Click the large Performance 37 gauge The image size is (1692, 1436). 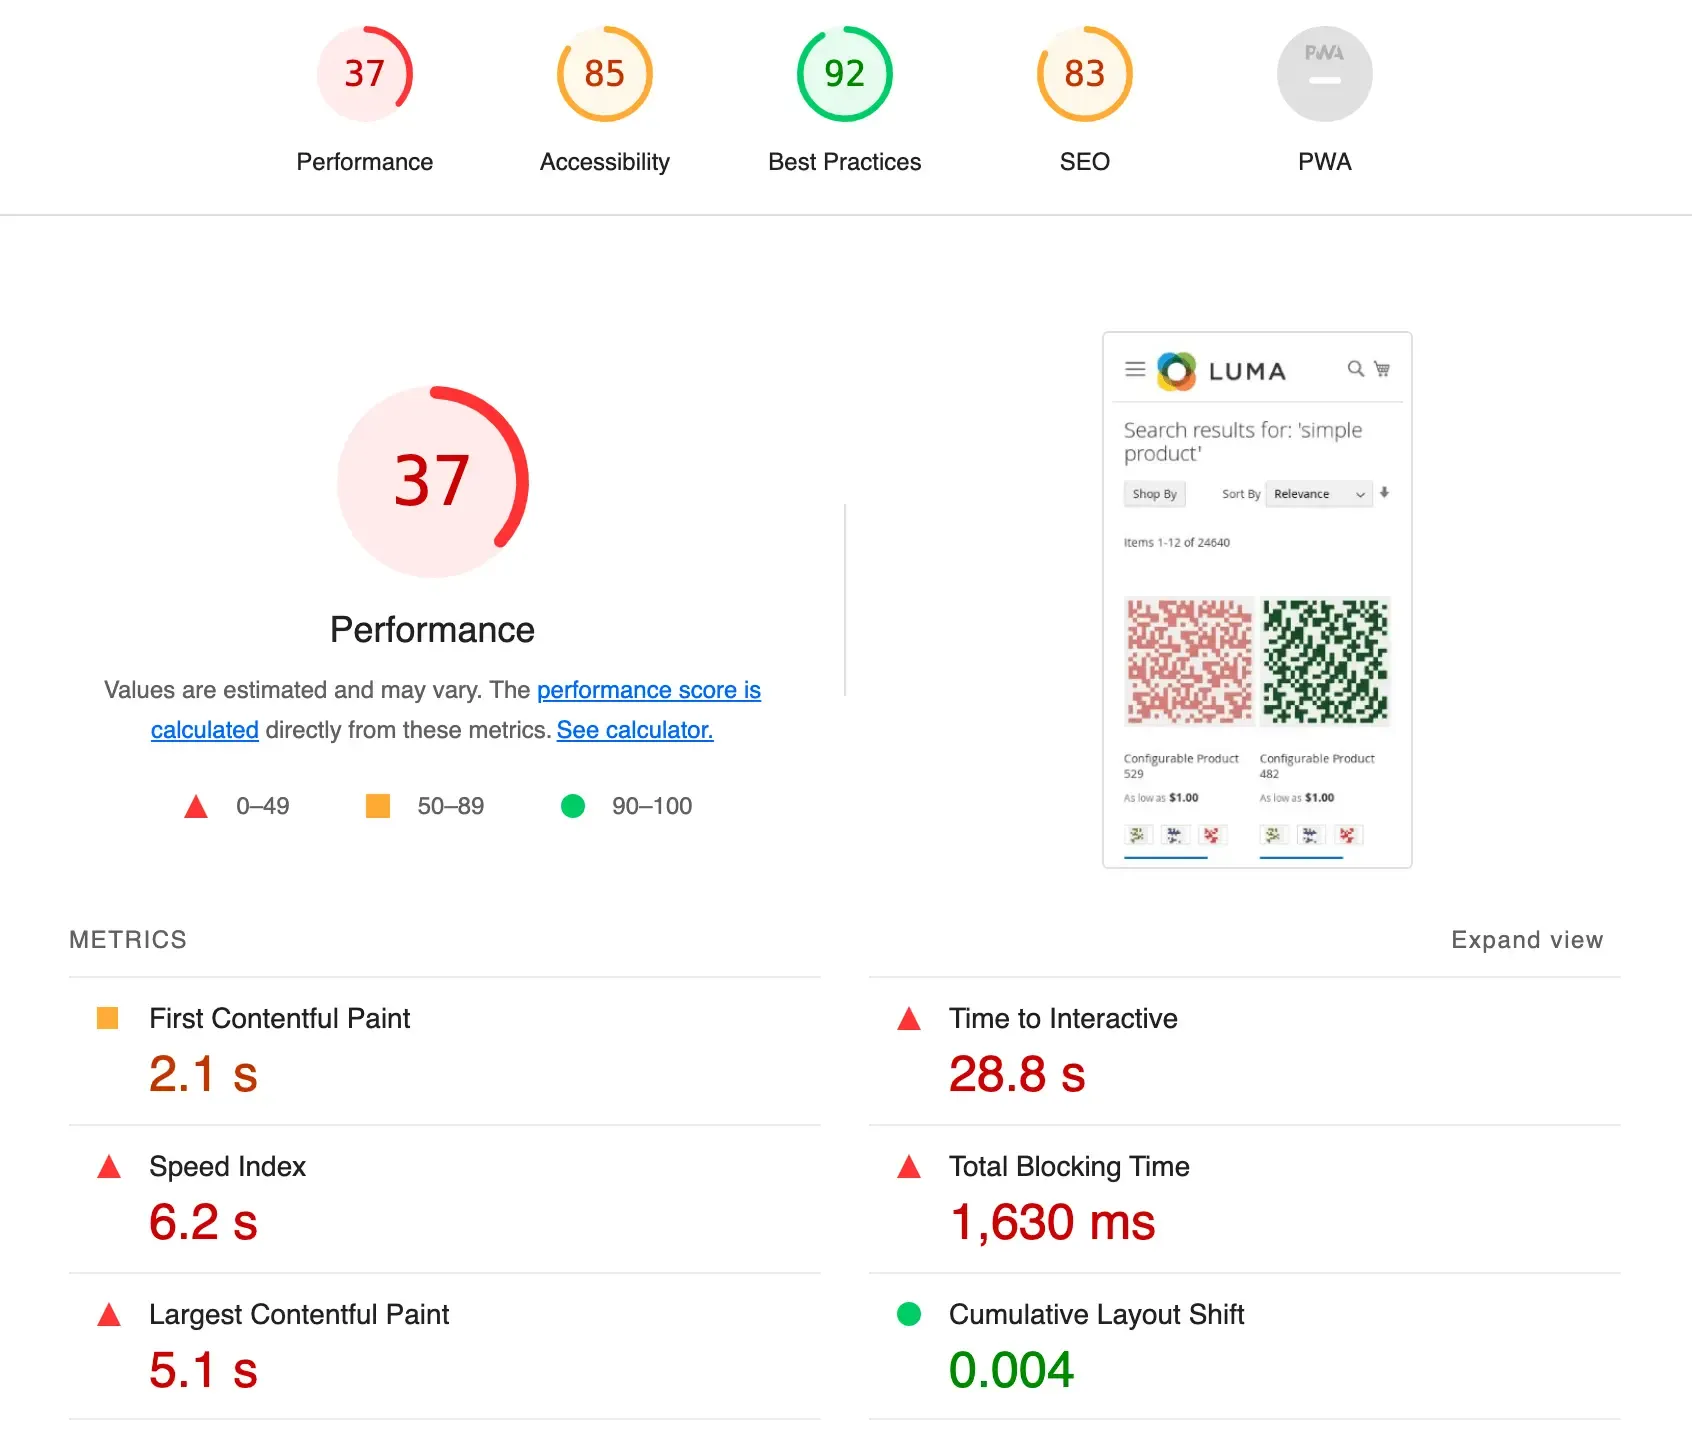coord(432,481)
